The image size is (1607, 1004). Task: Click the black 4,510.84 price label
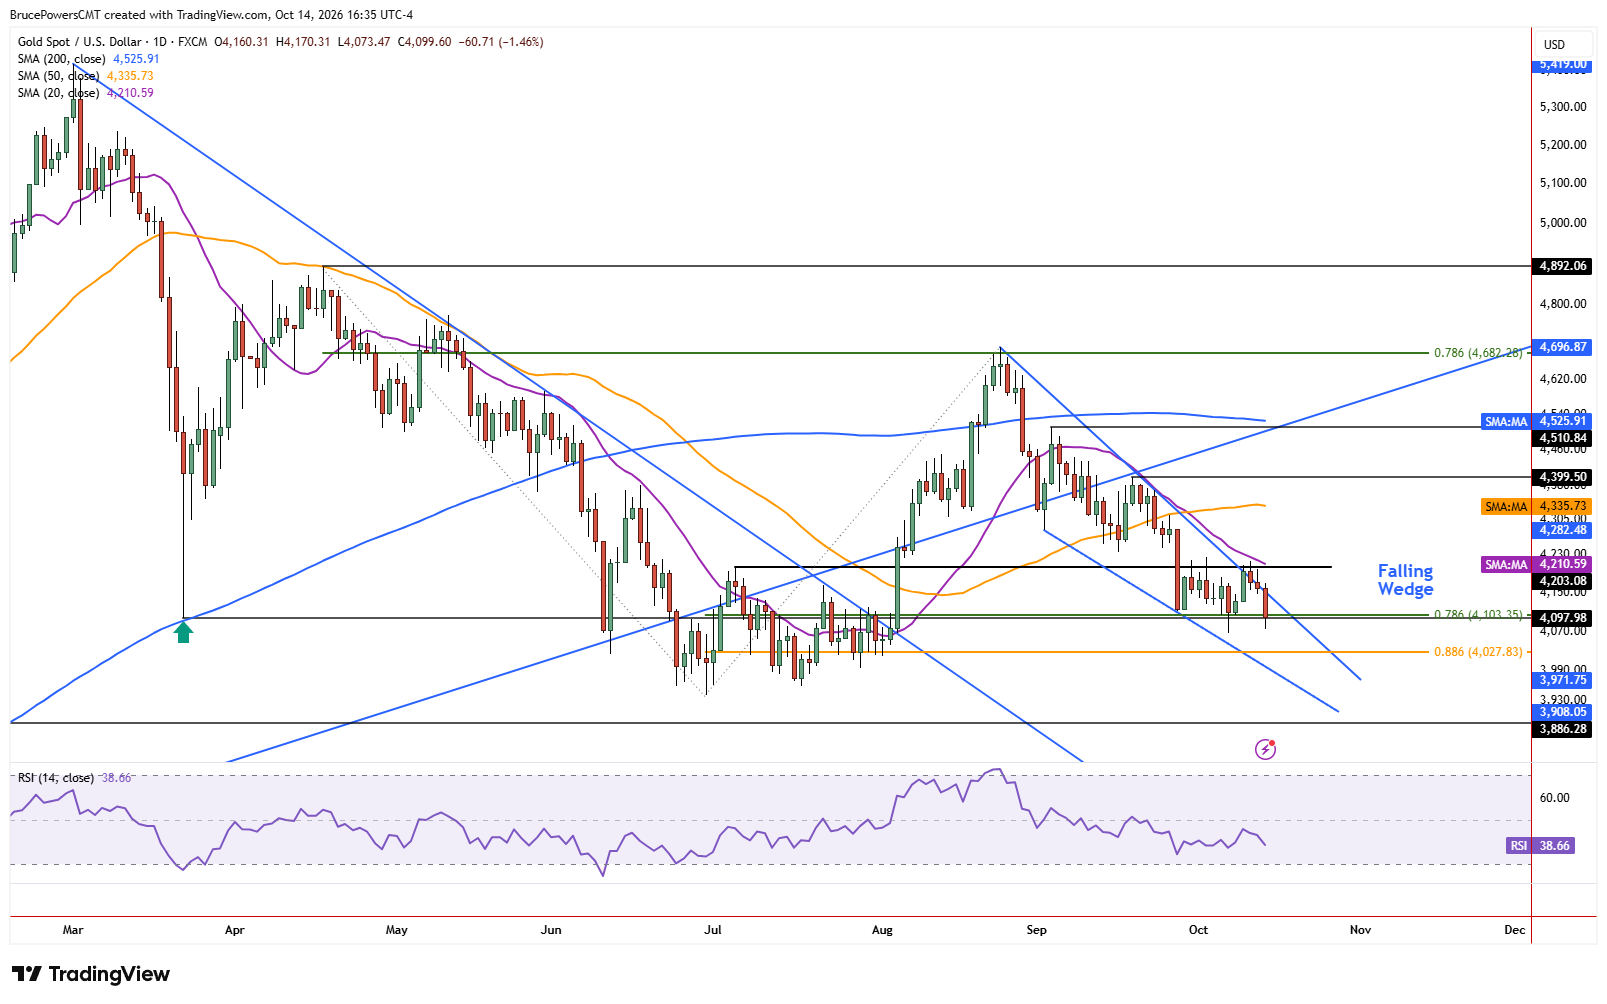click(x=1562, y=438)
